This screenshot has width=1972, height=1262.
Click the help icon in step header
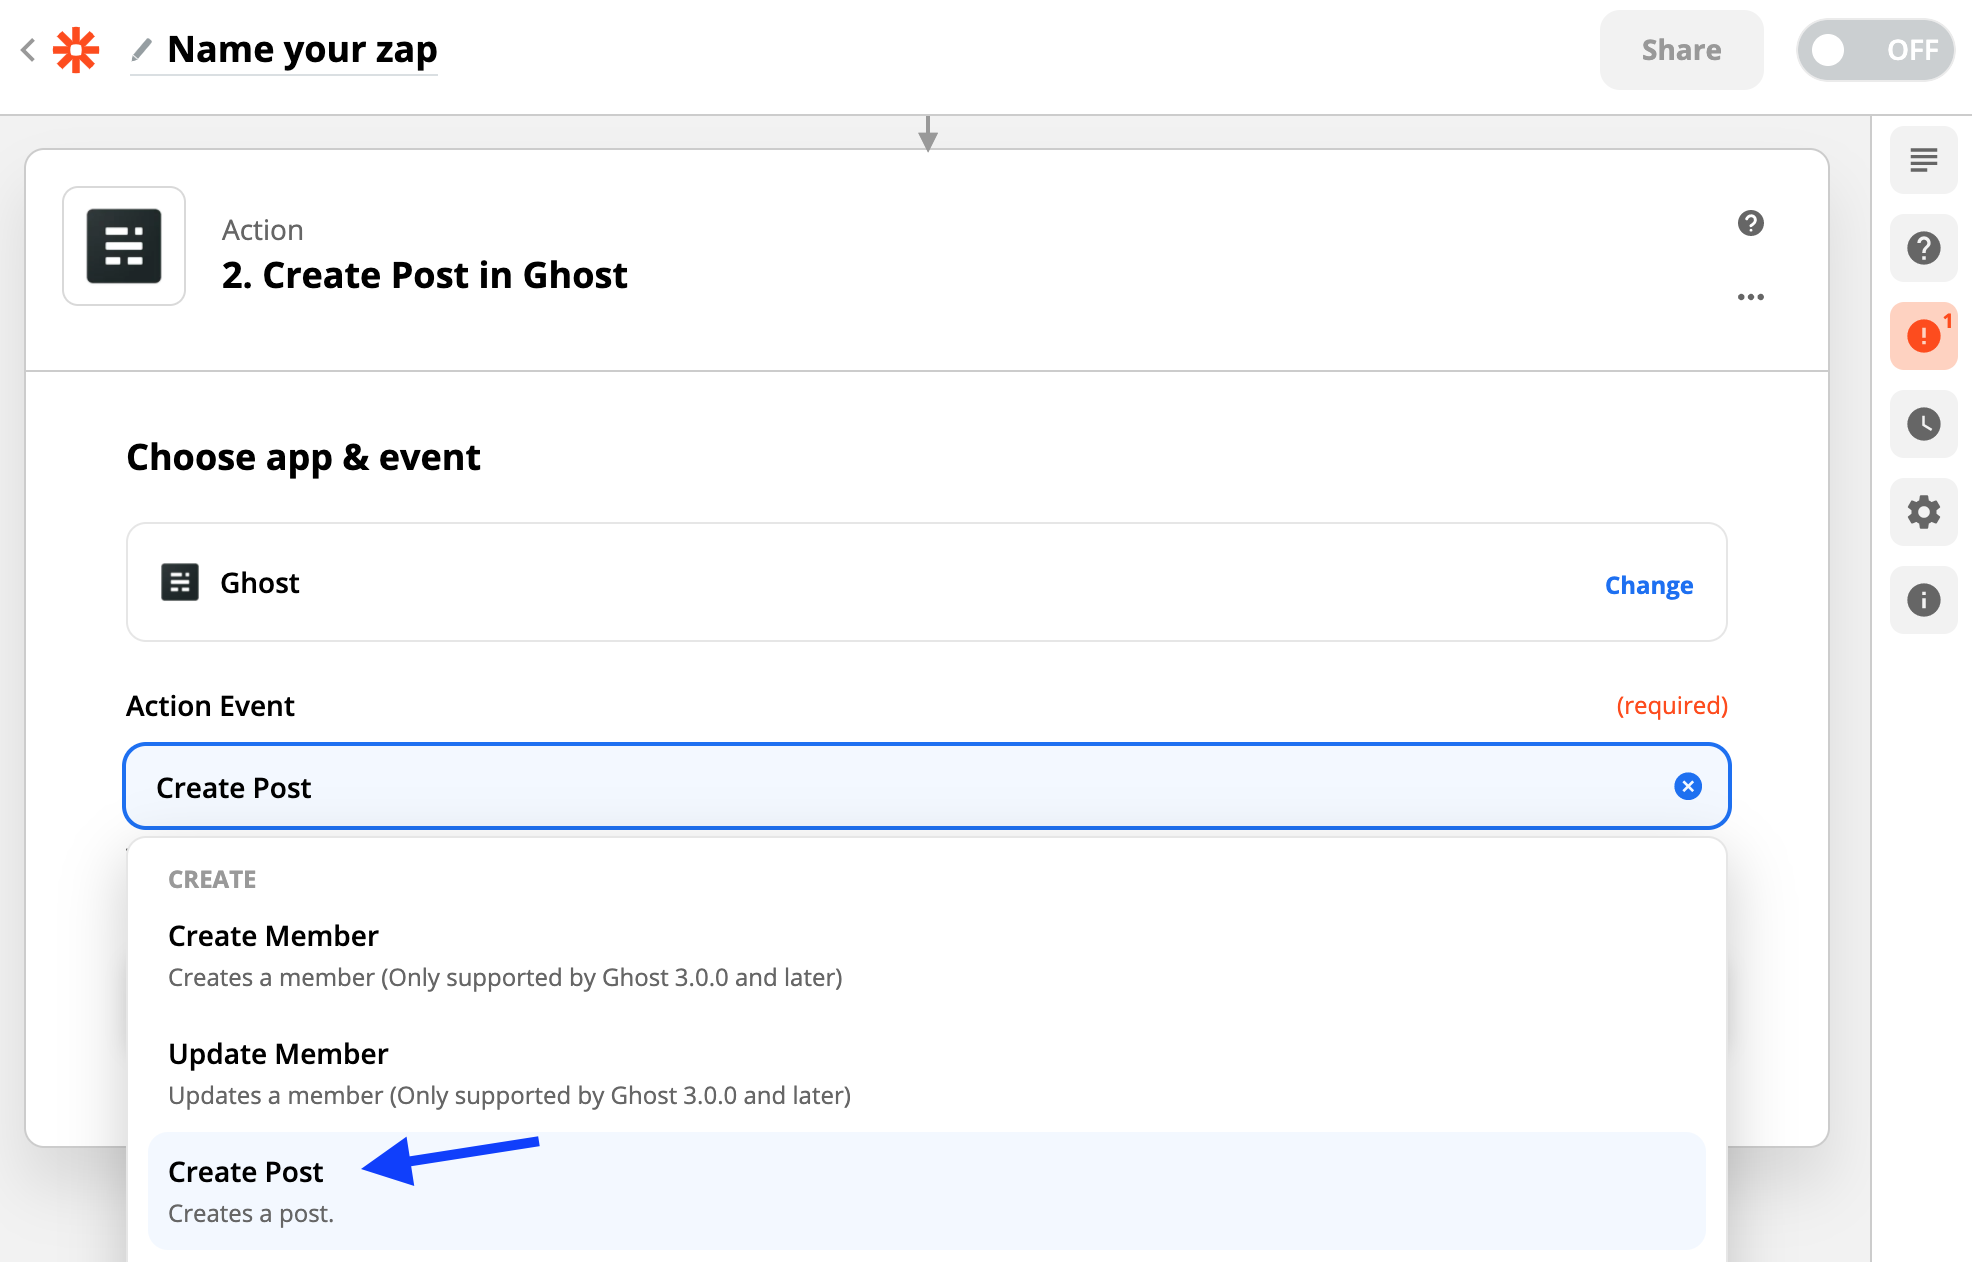coord(1750,223)
